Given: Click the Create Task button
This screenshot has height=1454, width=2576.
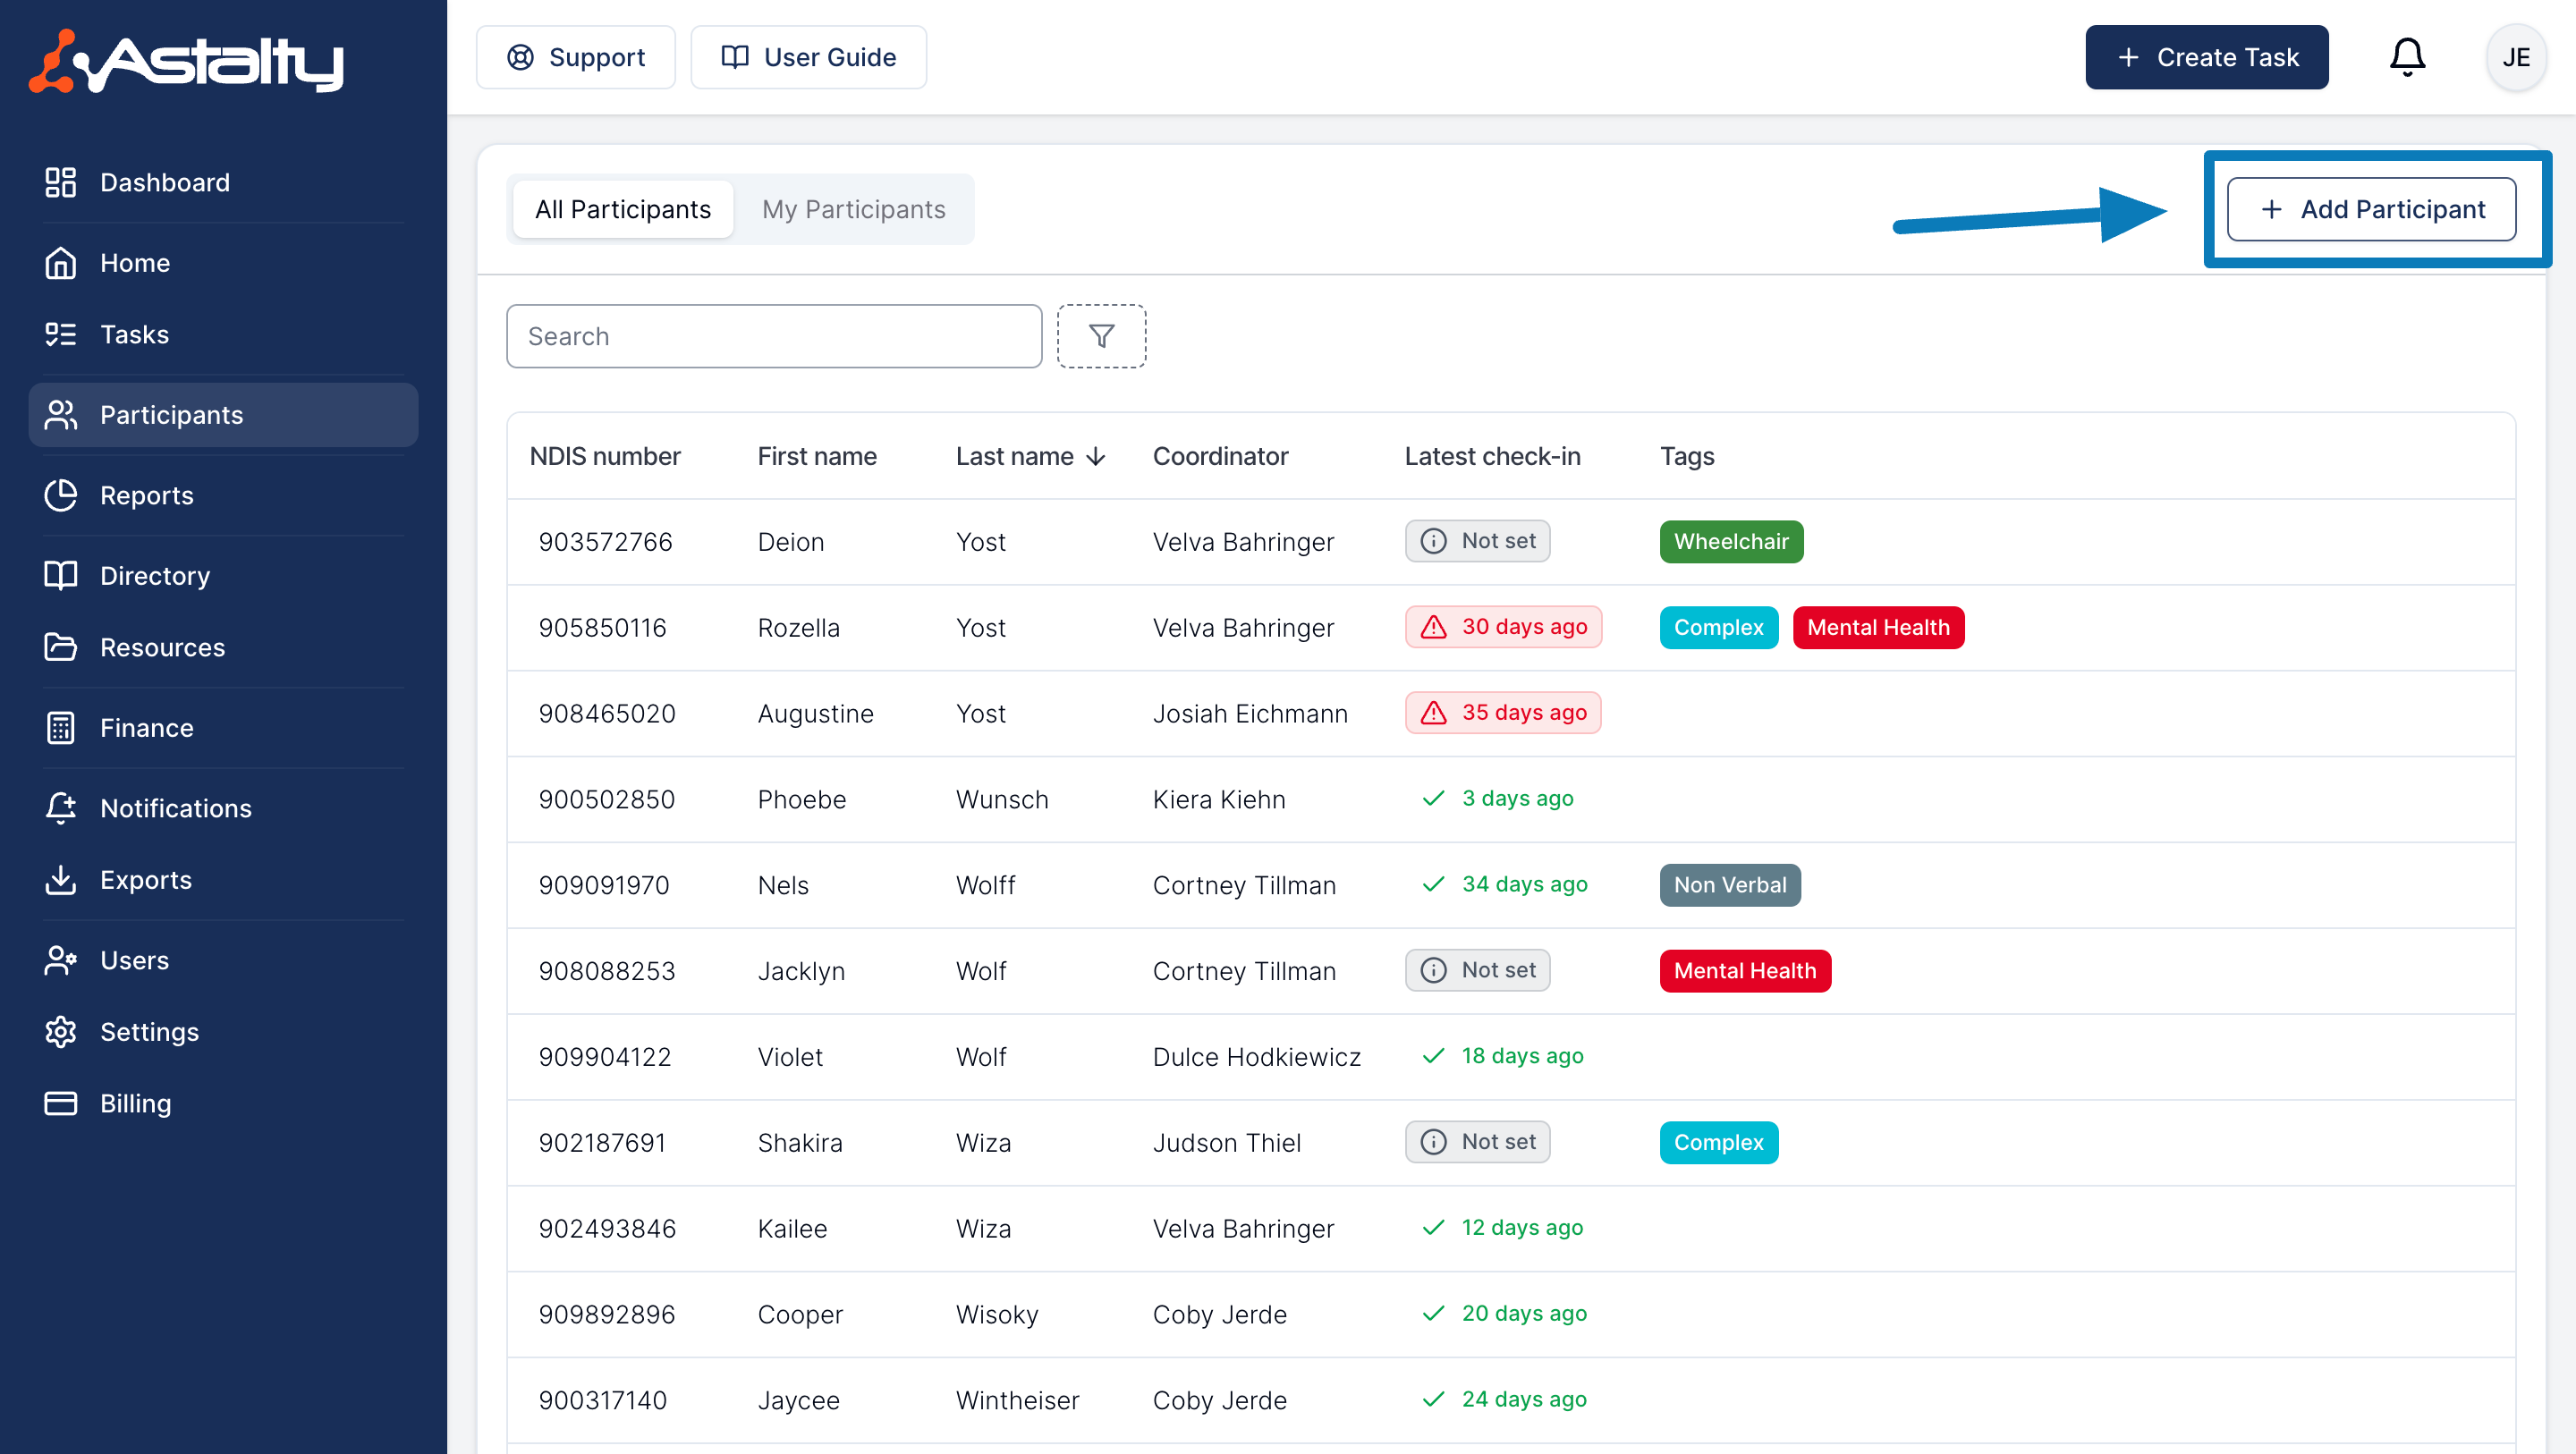Looking at the screenshot, I should 2206,57.
